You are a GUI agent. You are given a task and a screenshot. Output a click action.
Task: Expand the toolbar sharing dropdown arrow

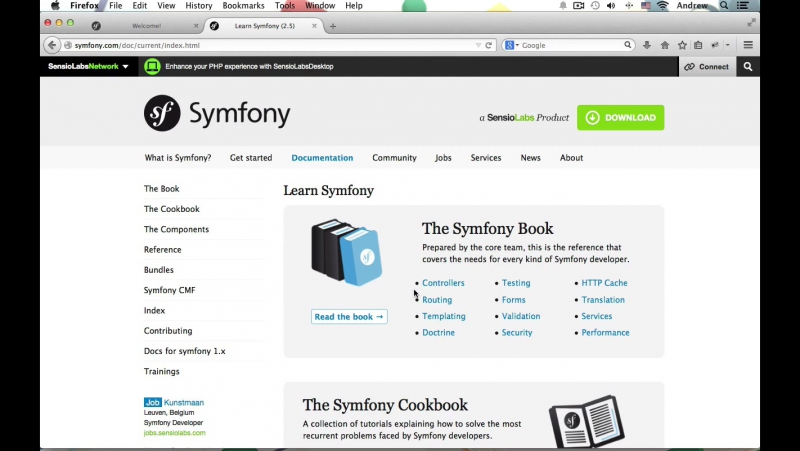[728, 45]
